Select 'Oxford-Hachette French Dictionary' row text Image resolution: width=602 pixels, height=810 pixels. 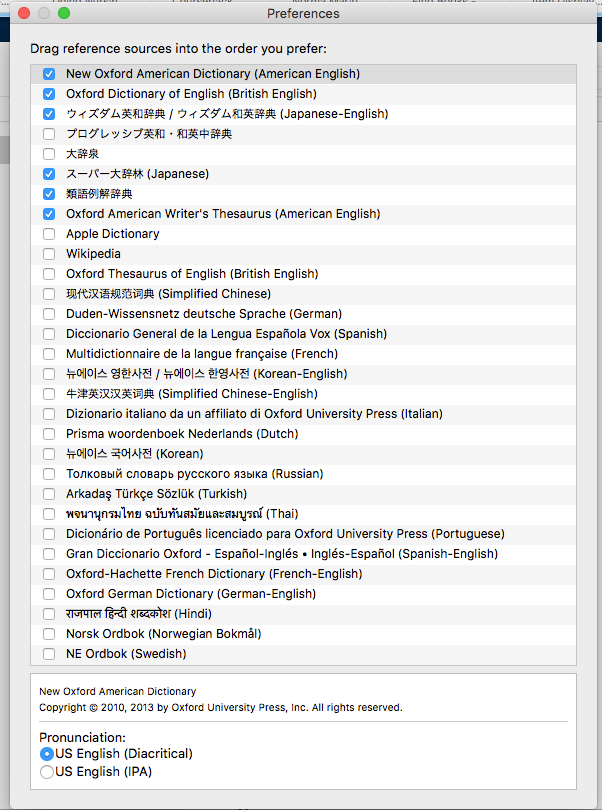214,574
